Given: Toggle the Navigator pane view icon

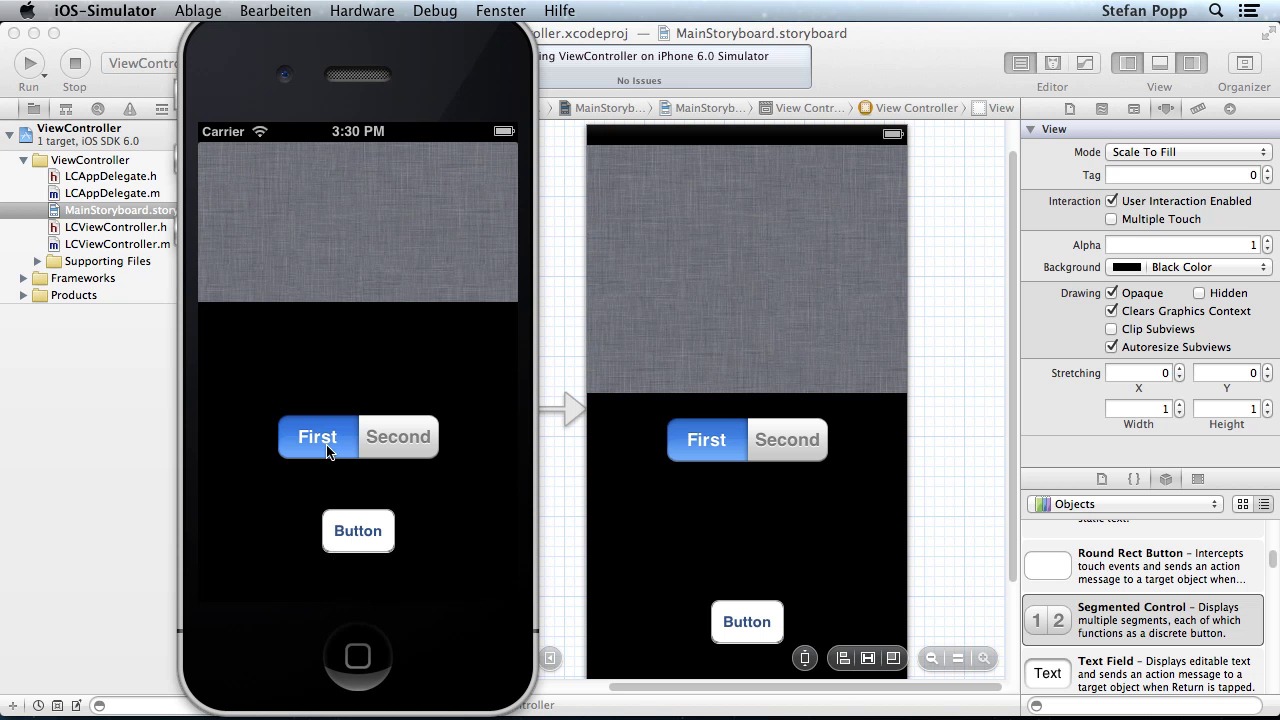Looking at the screenshot, I should pos(1128,63).
